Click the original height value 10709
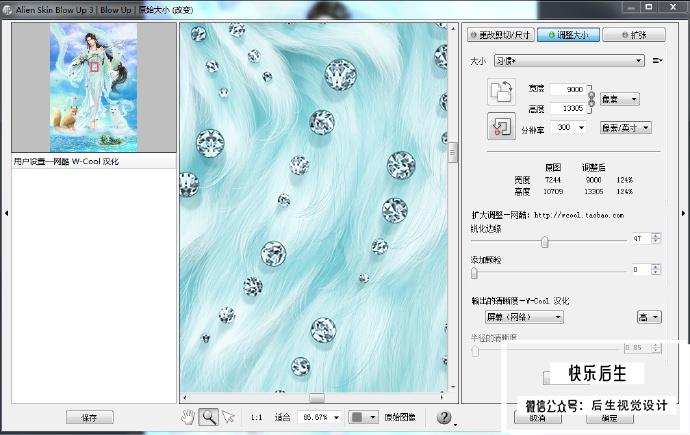 [x=553, y=192]
